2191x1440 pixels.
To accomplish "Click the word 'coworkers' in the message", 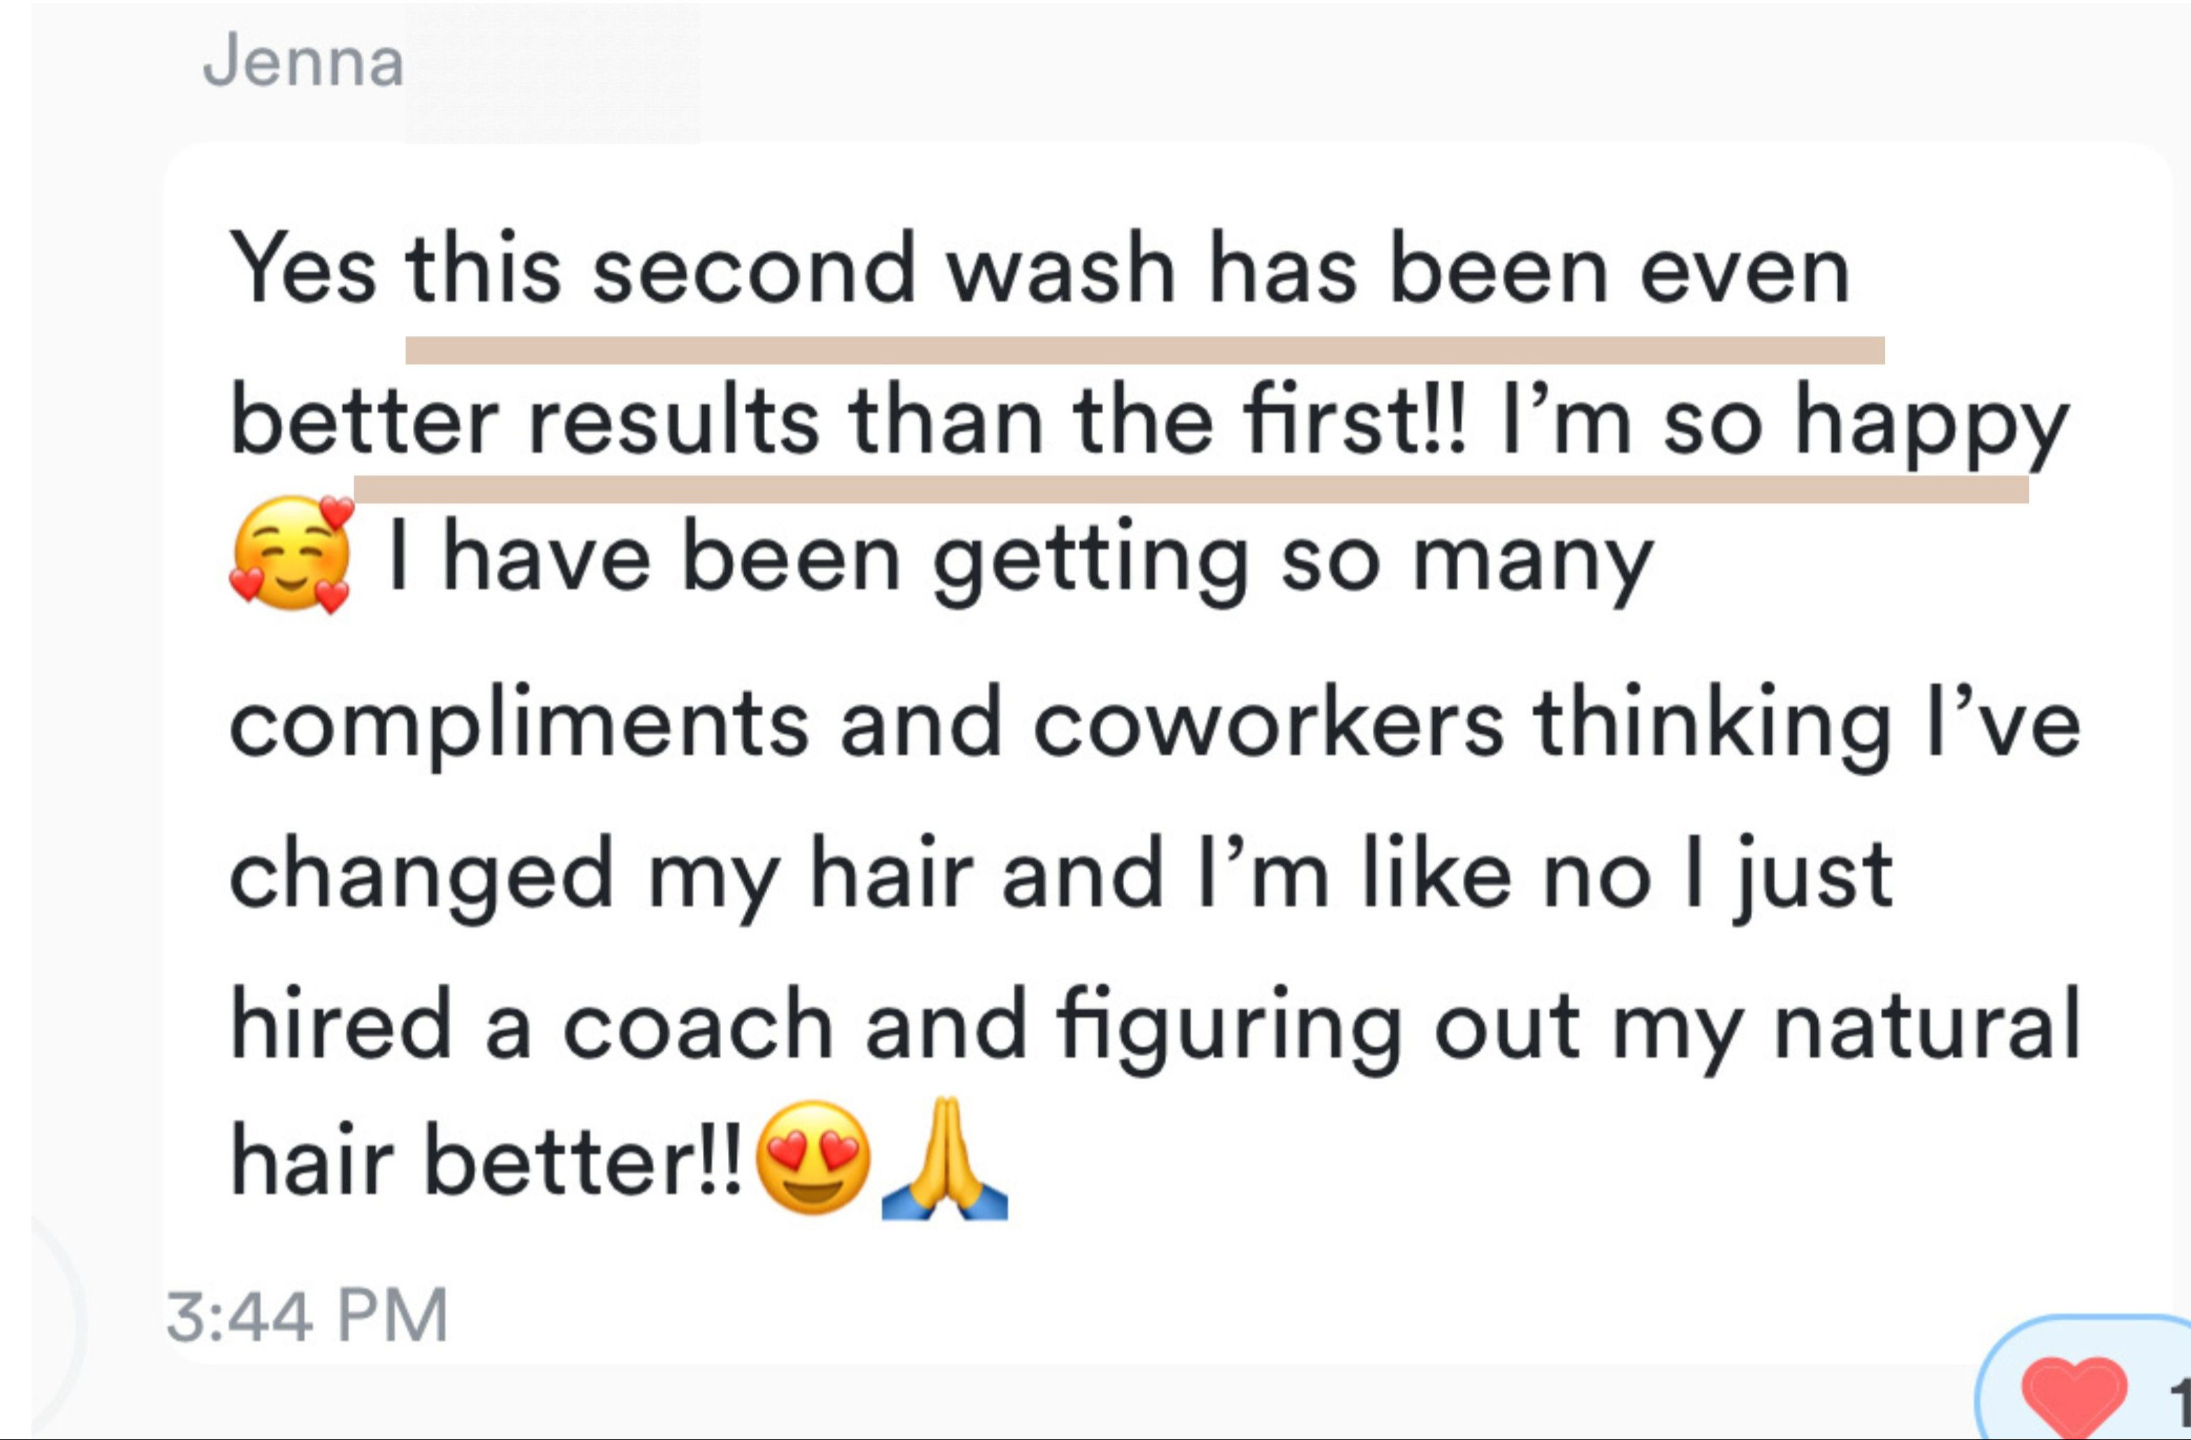I will point(1268,722).
